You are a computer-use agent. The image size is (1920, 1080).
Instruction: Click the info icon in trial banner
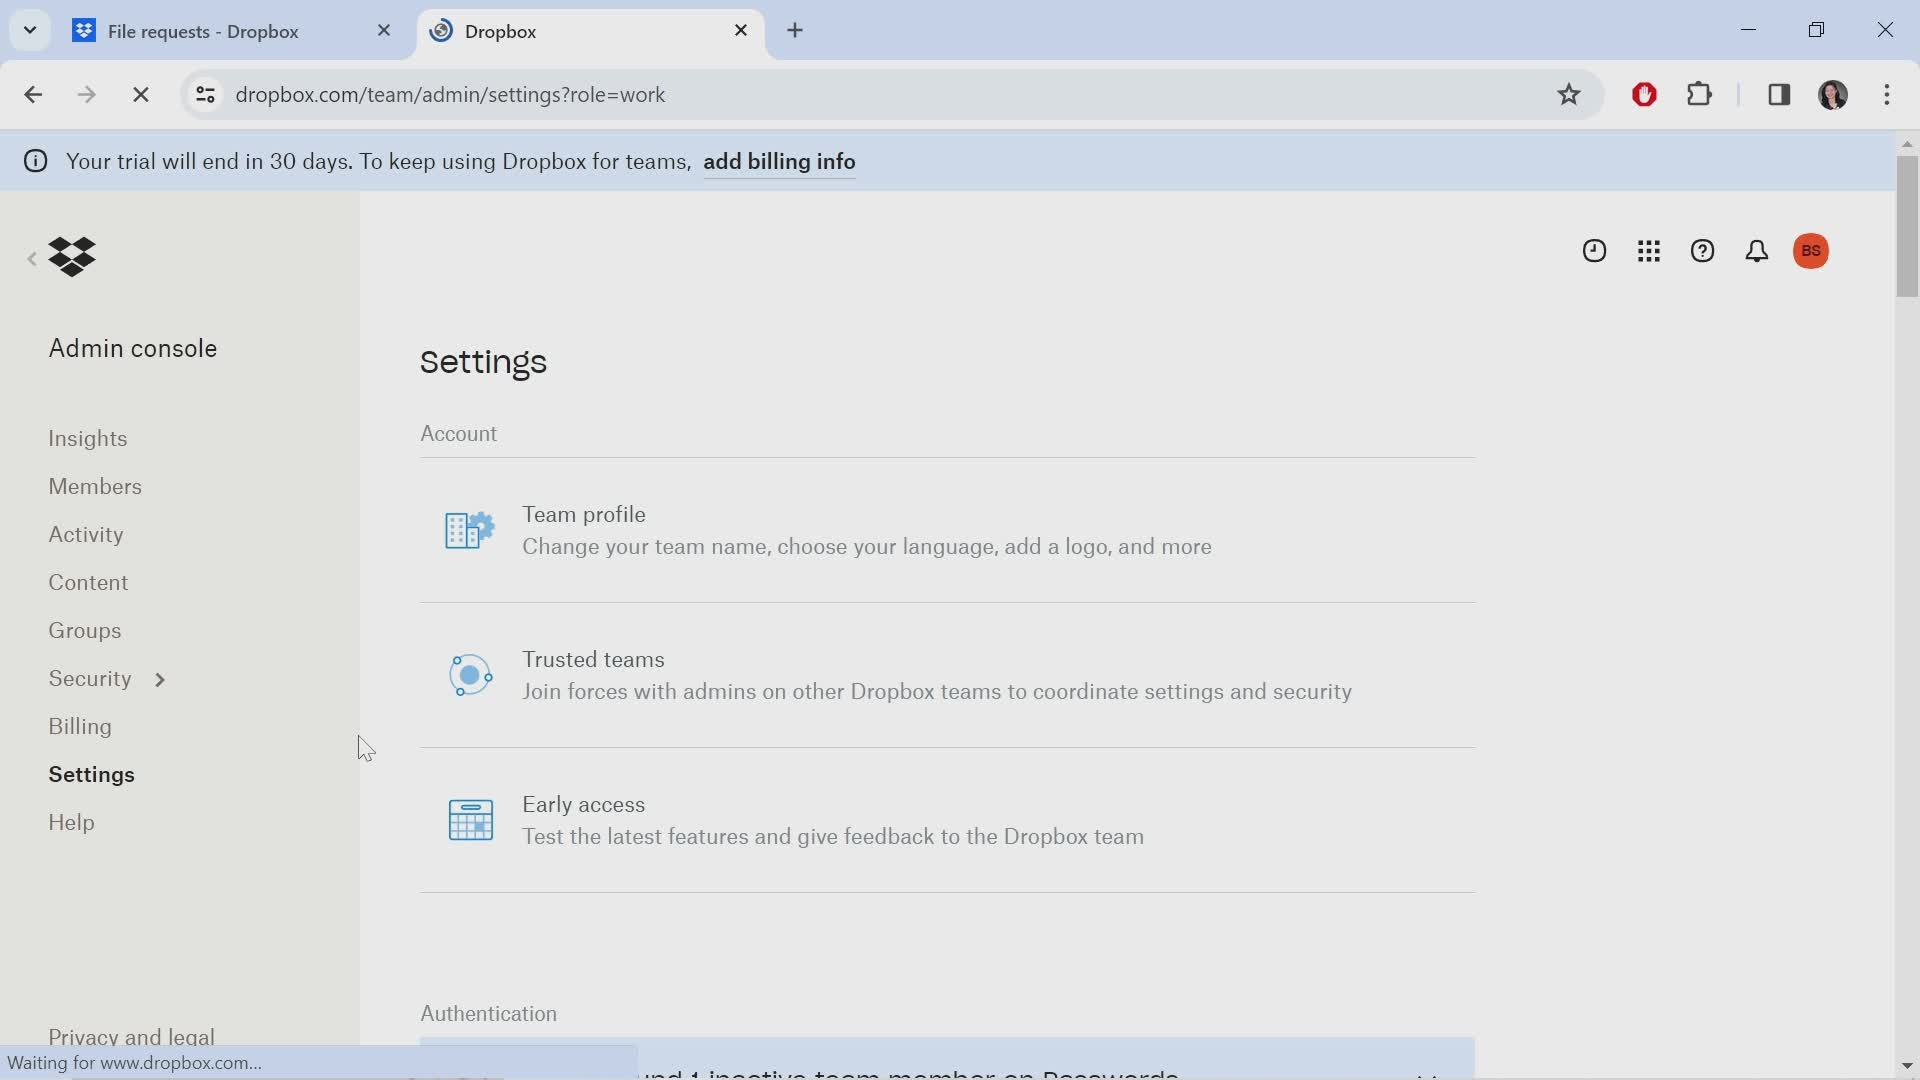36,162
